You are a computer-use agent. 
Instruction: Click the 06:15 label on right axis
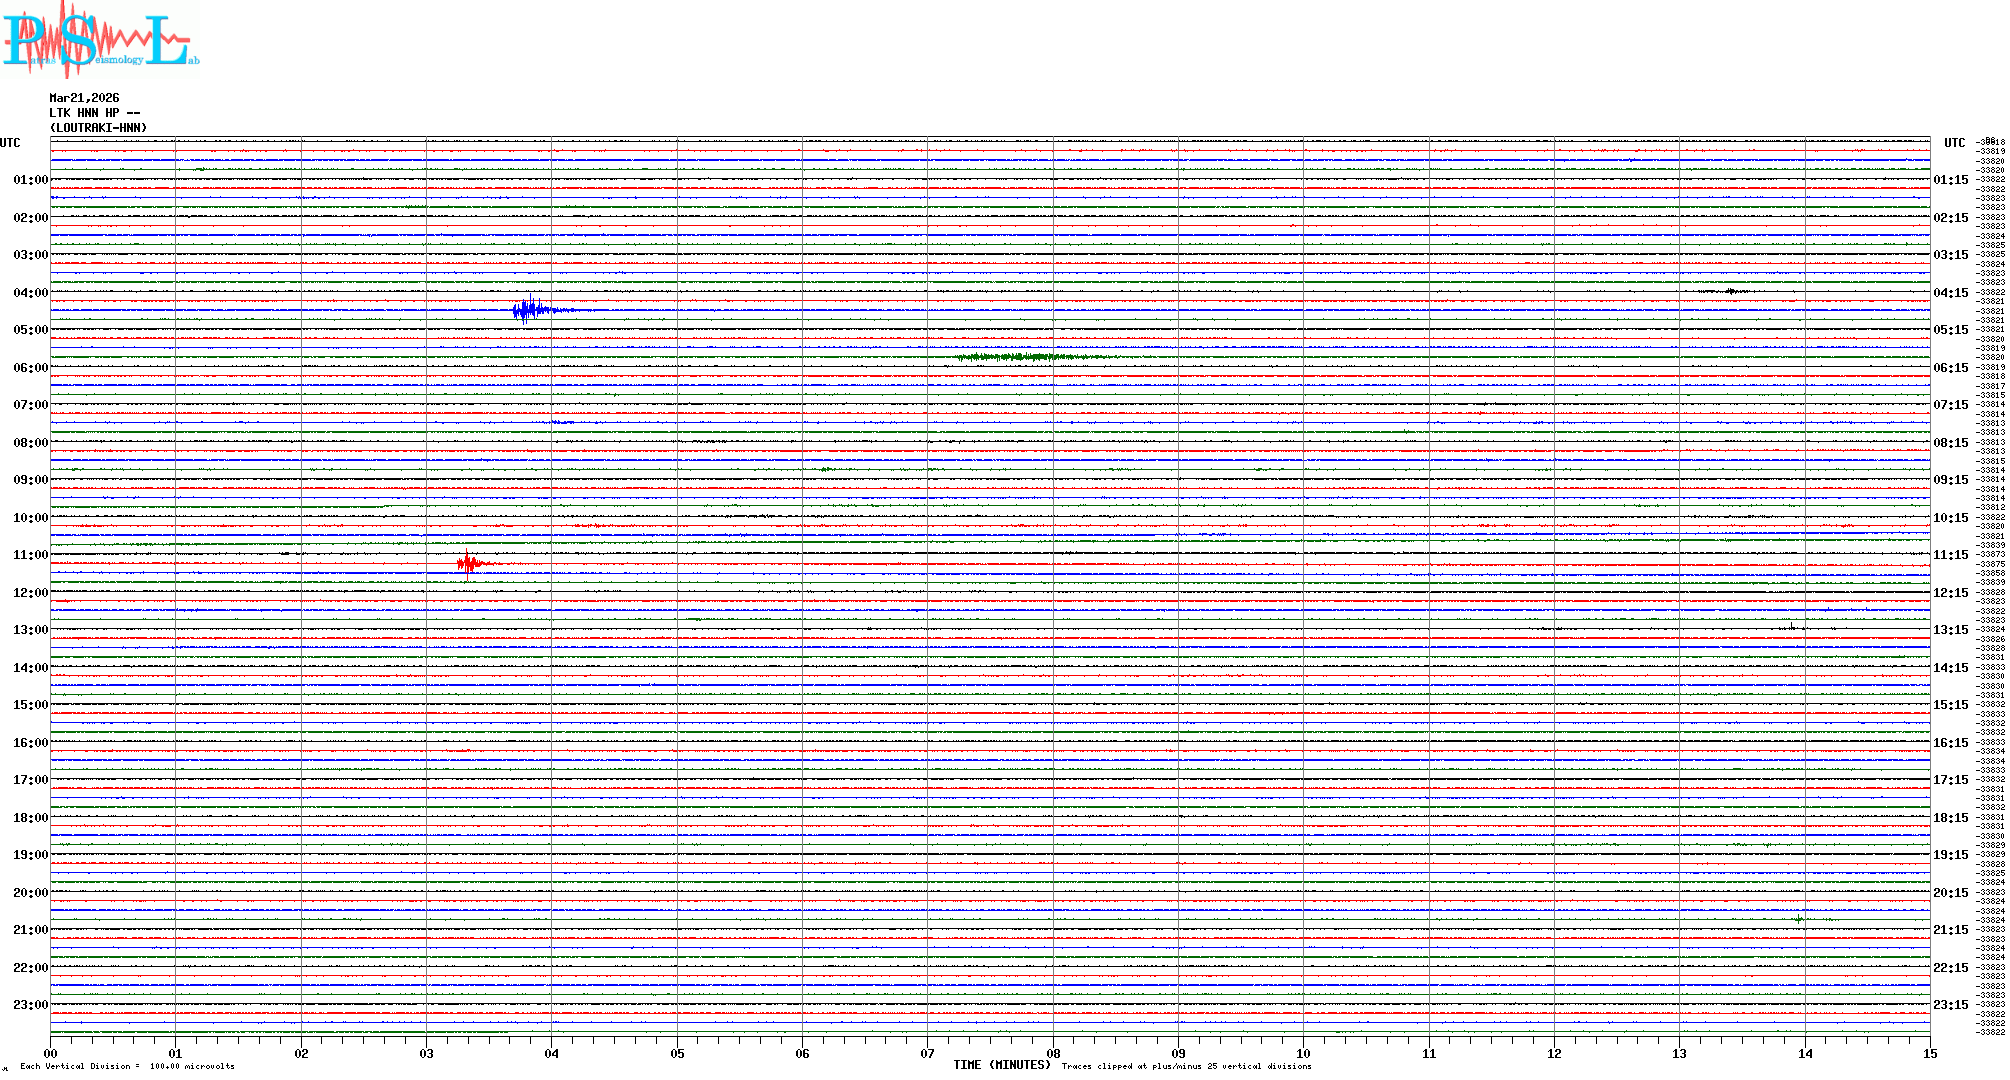(1950, 368)
